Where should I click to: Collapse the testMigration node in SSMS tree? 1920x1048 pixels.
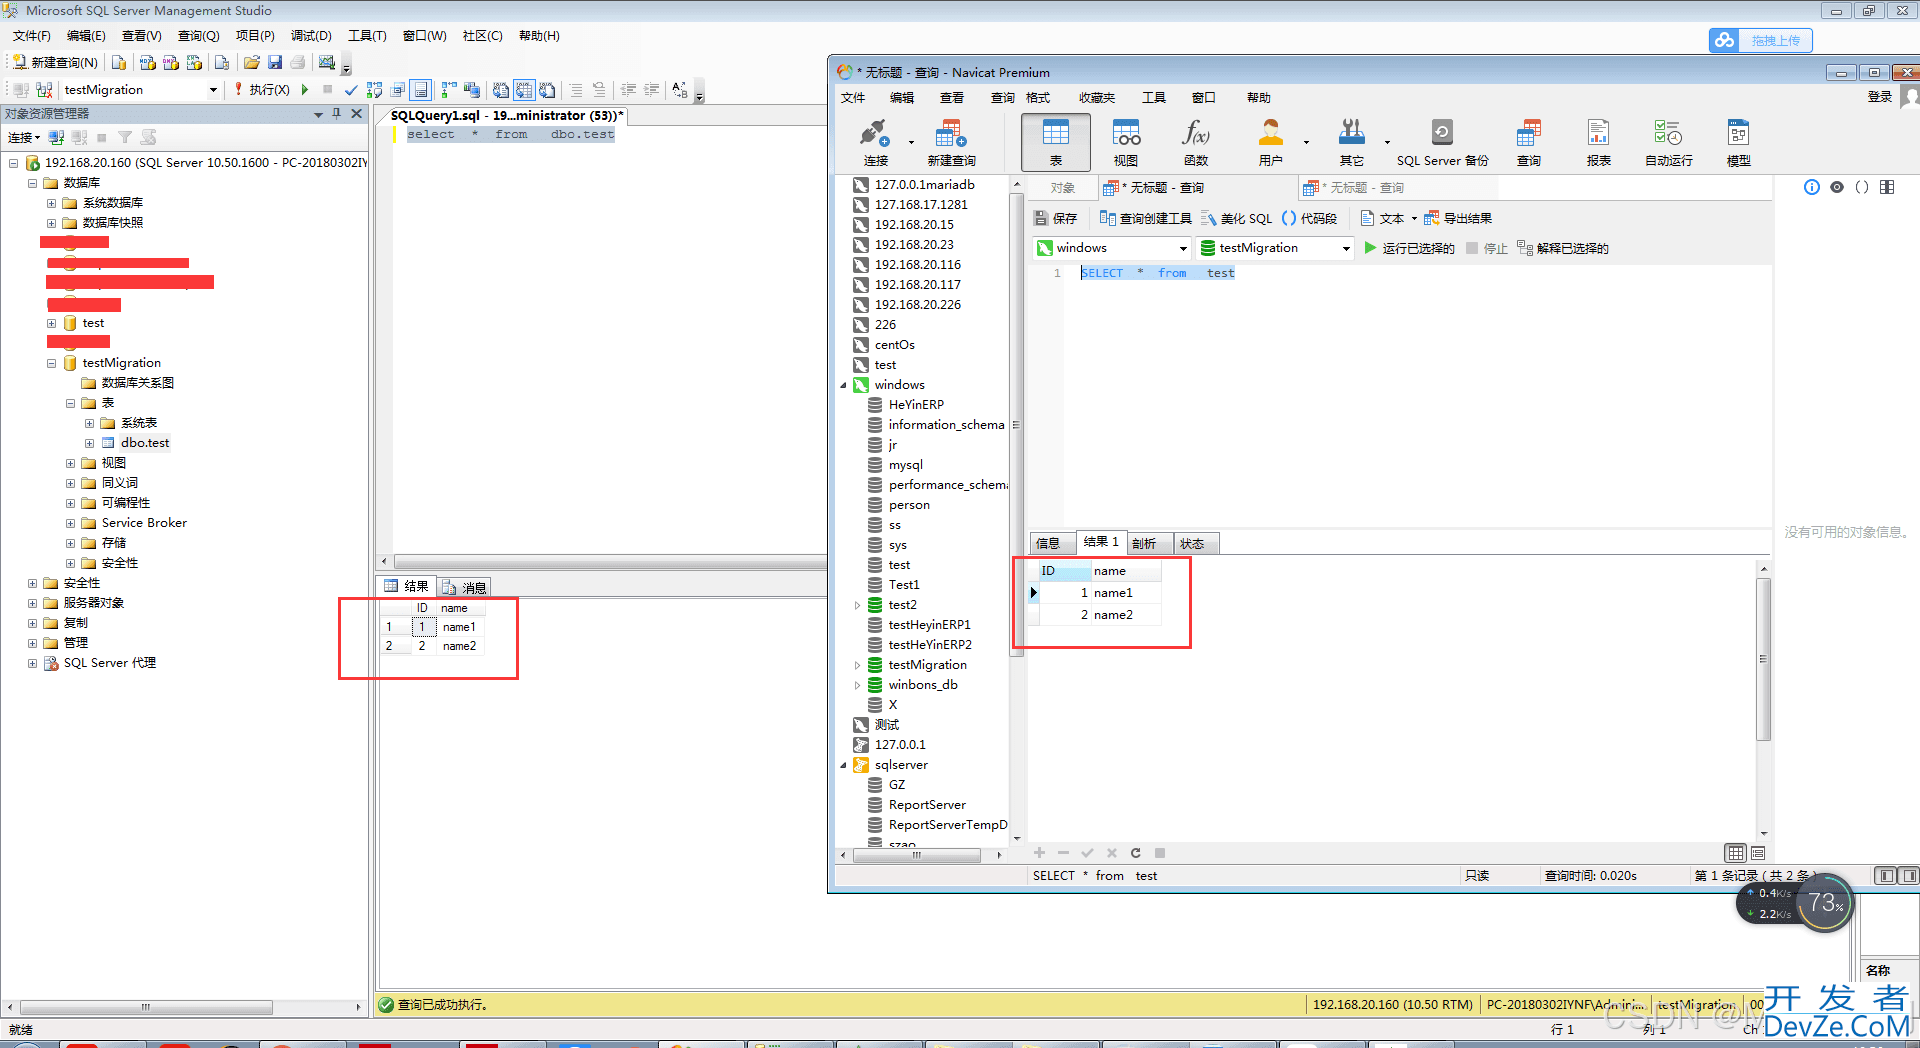51,363
